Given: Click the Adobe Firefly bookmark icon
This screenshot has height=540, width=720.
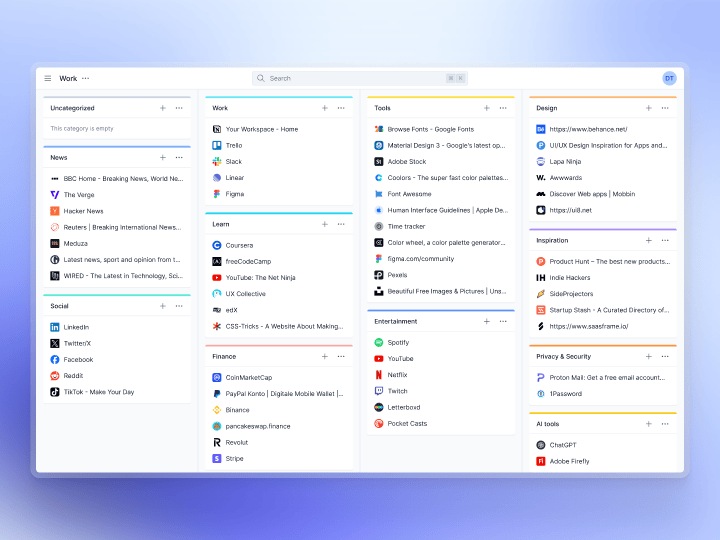Looking at the screenshot, I should click(x=541, y=461).
